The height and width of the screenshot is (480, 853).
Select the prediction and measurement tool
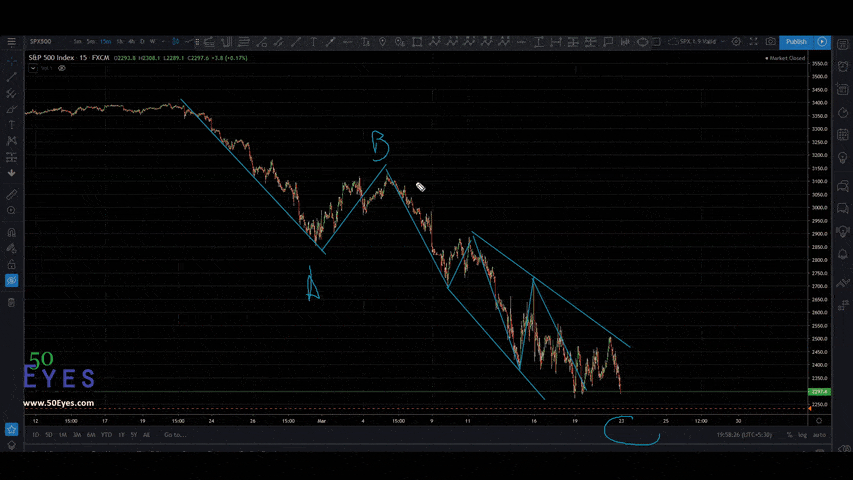tap(11, 157)
